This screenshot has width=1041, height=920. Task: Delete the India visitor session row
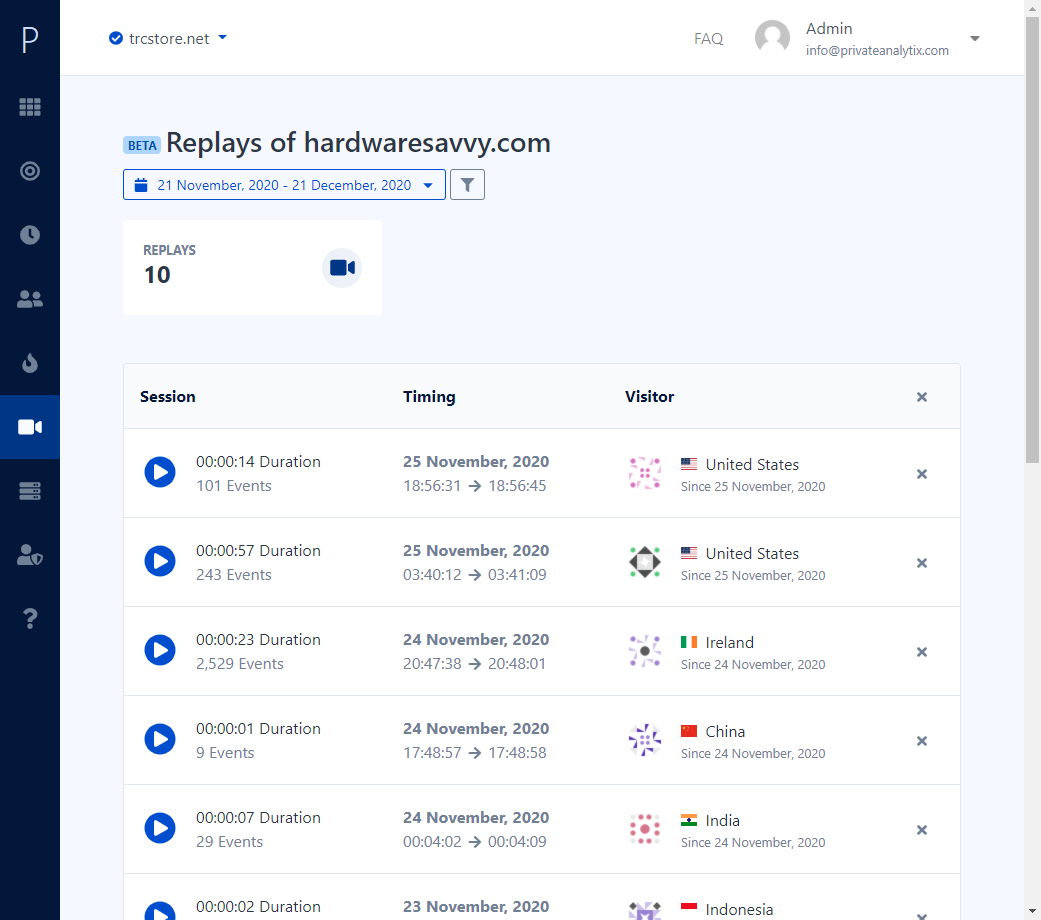921,830
